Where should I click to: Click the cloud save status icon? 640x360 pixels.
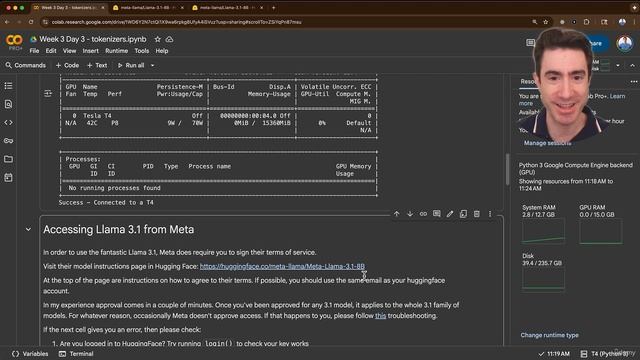tap(169, 39)
